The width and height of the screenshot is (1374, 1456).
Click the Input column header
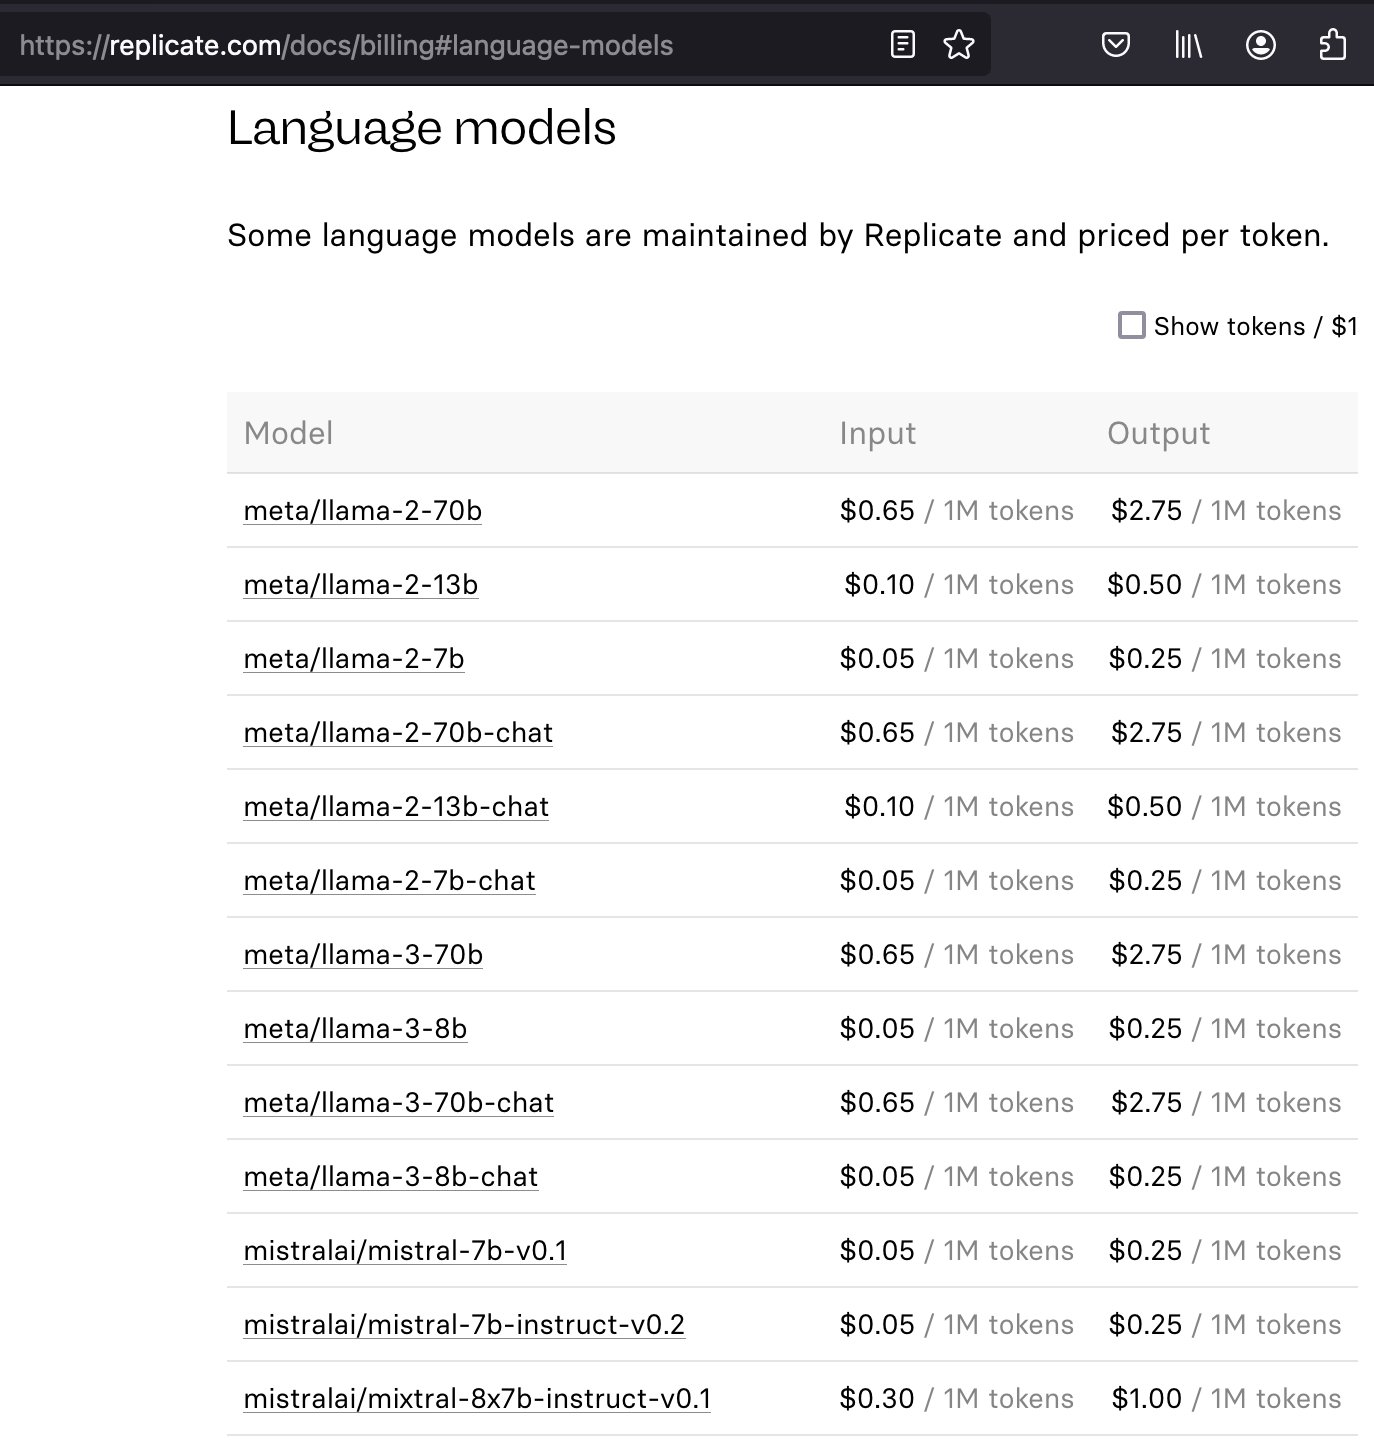(877, 433)
